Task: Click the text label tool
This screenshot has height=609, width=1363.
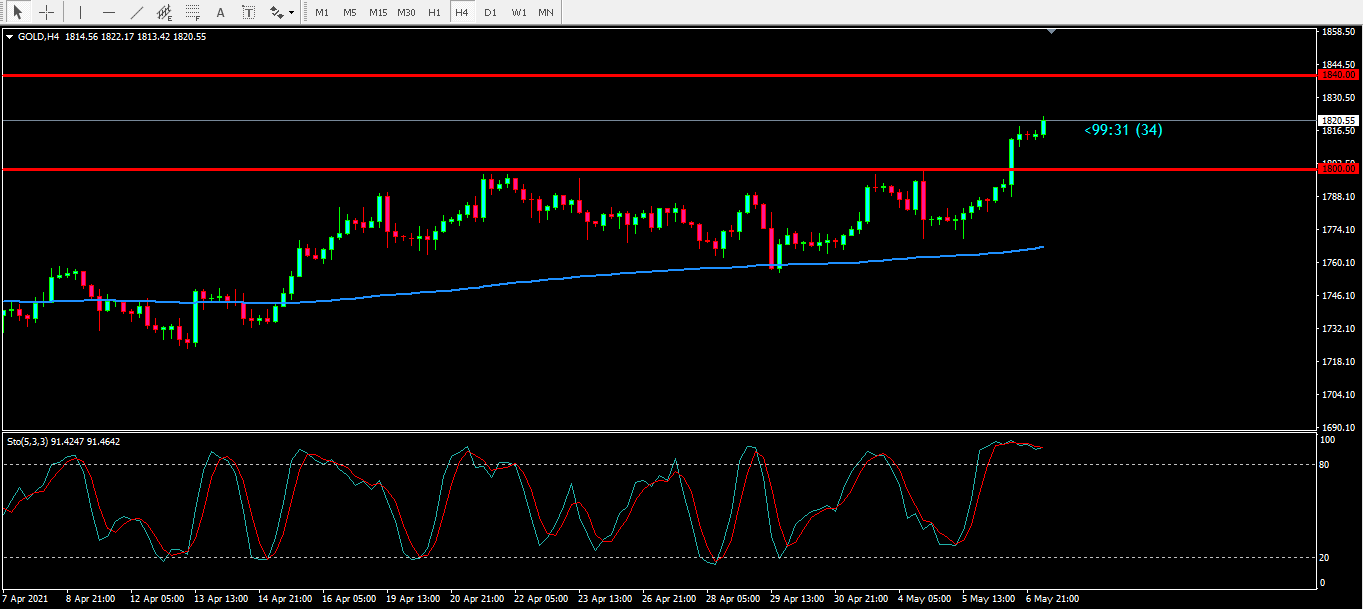Action: pos(248,13)
